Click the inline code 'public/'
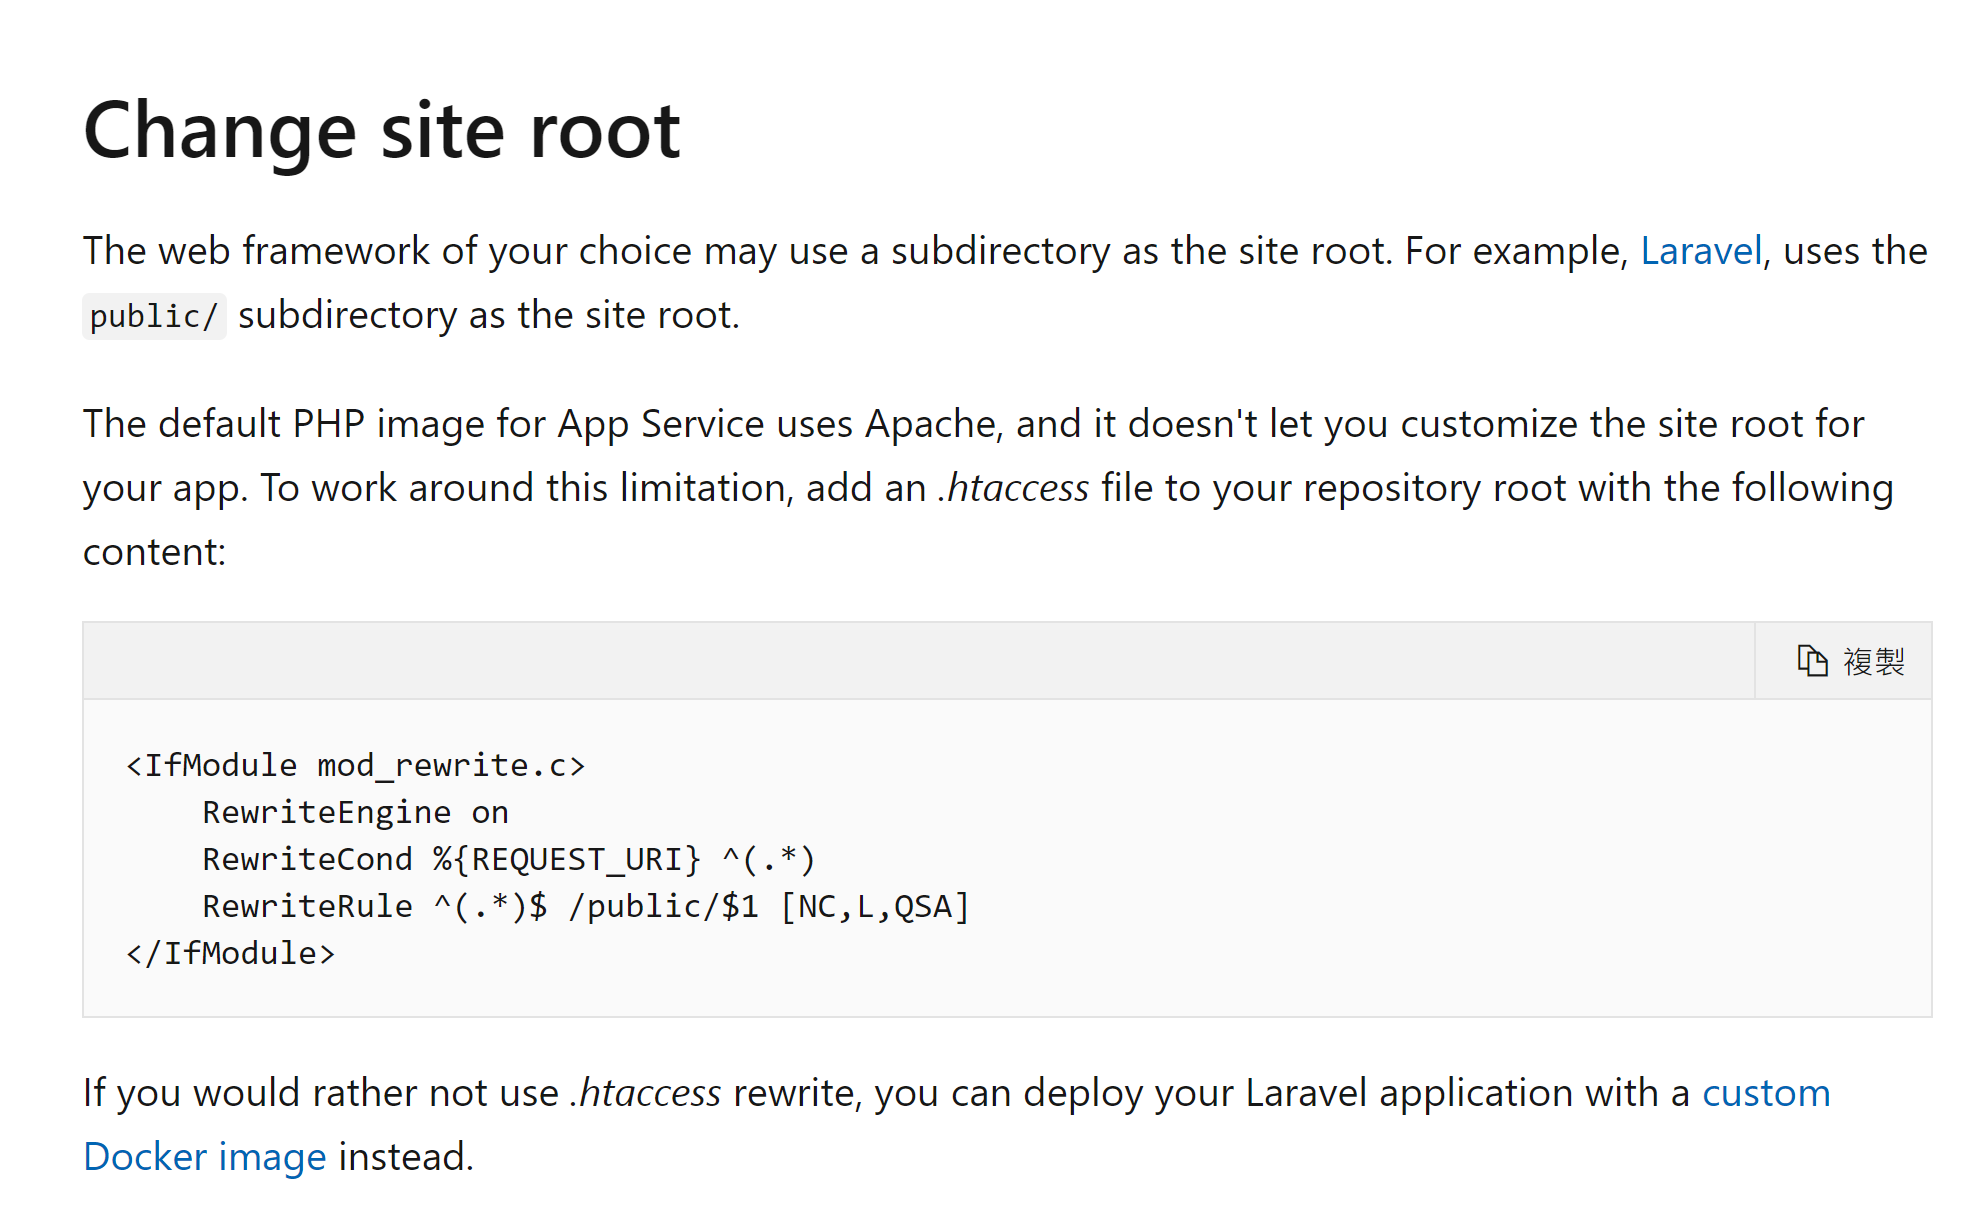The width and height of the screenshot is (1980, 1219). coord(153,316)
